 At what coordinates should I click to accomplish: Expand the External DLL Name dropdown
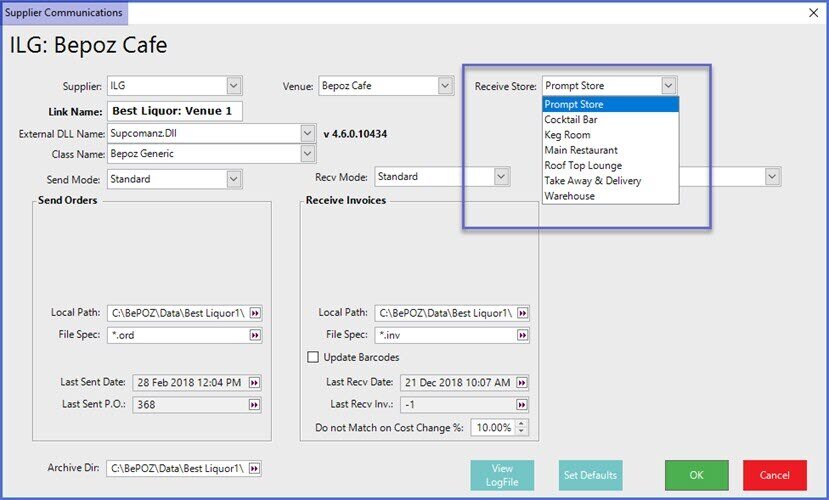(x=308, y=133)
